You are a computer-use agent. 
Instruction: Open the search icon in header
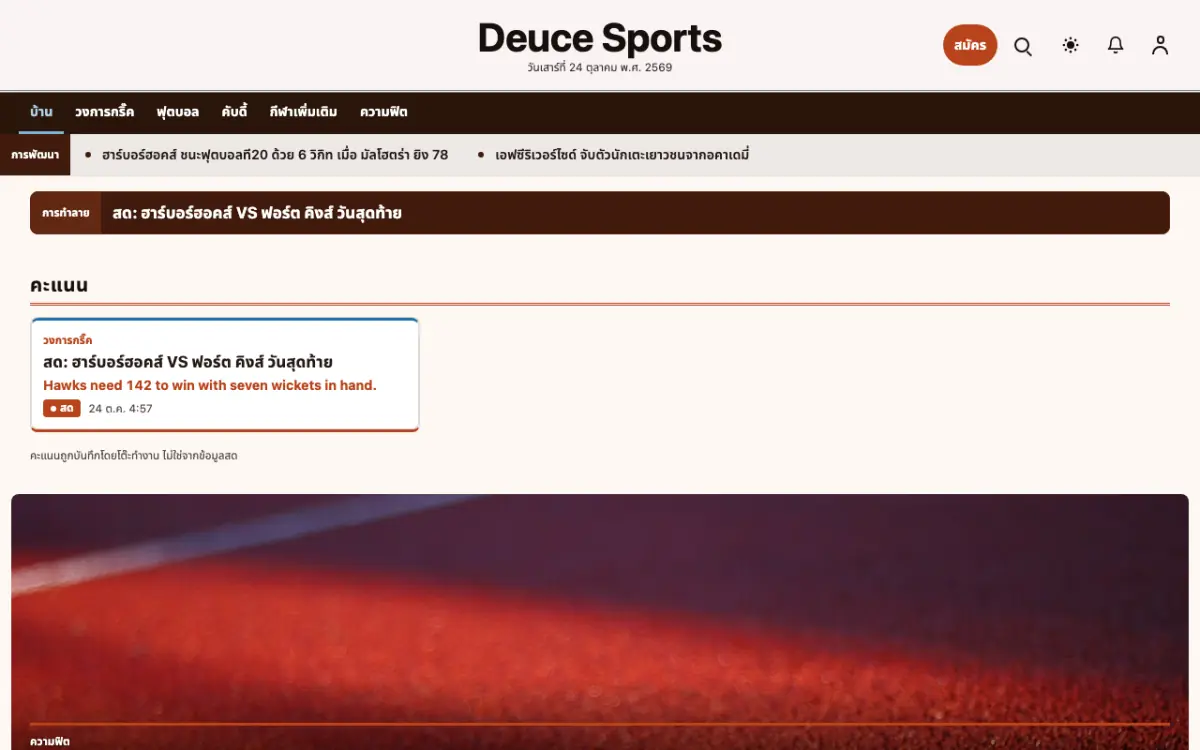click(x=1023, y=46)
